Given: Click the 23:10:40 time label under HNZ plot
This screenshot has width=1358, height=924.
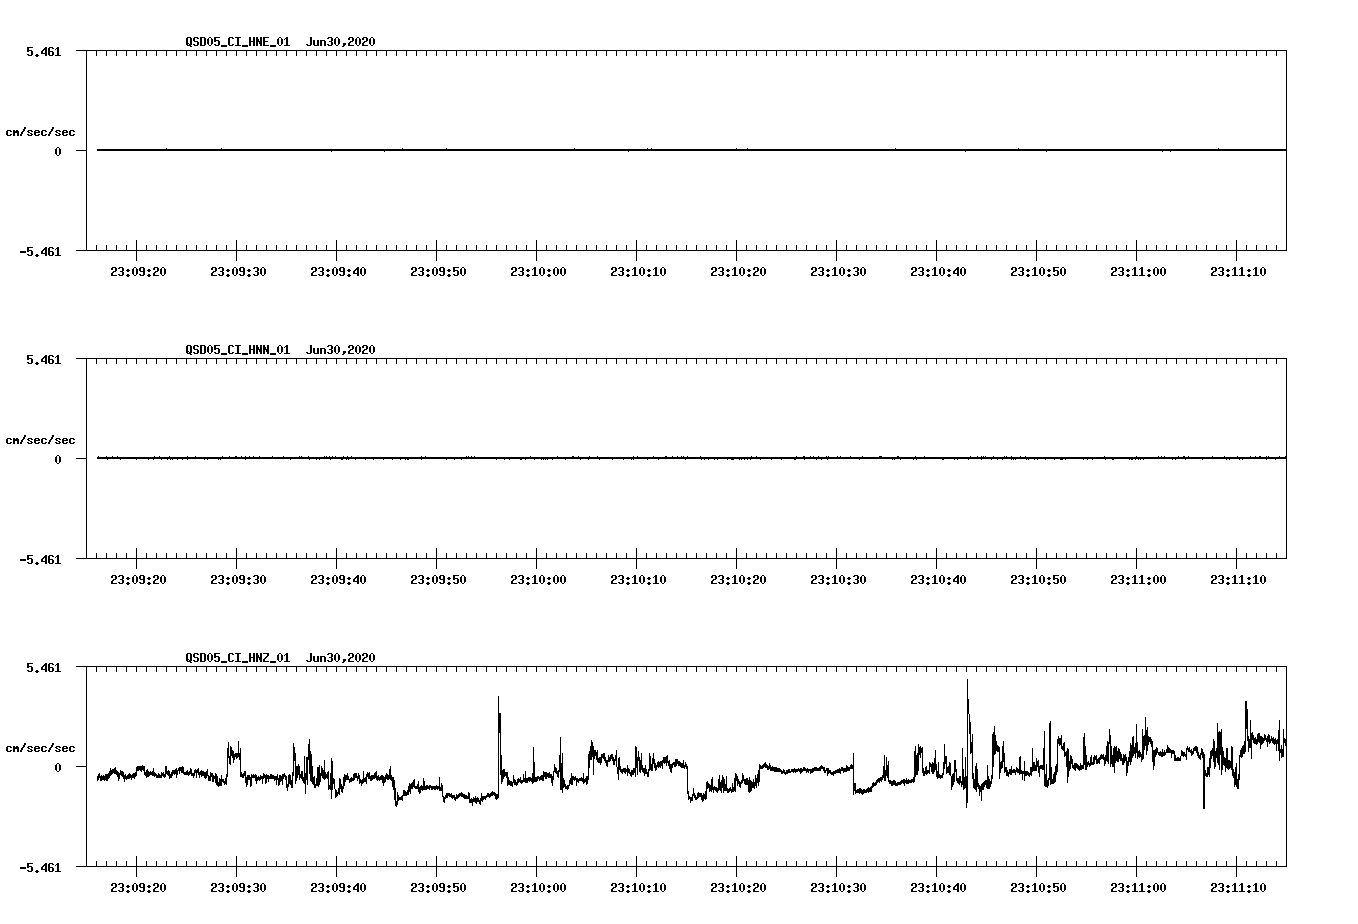Looking at the screenshot, I should [938, 888].
